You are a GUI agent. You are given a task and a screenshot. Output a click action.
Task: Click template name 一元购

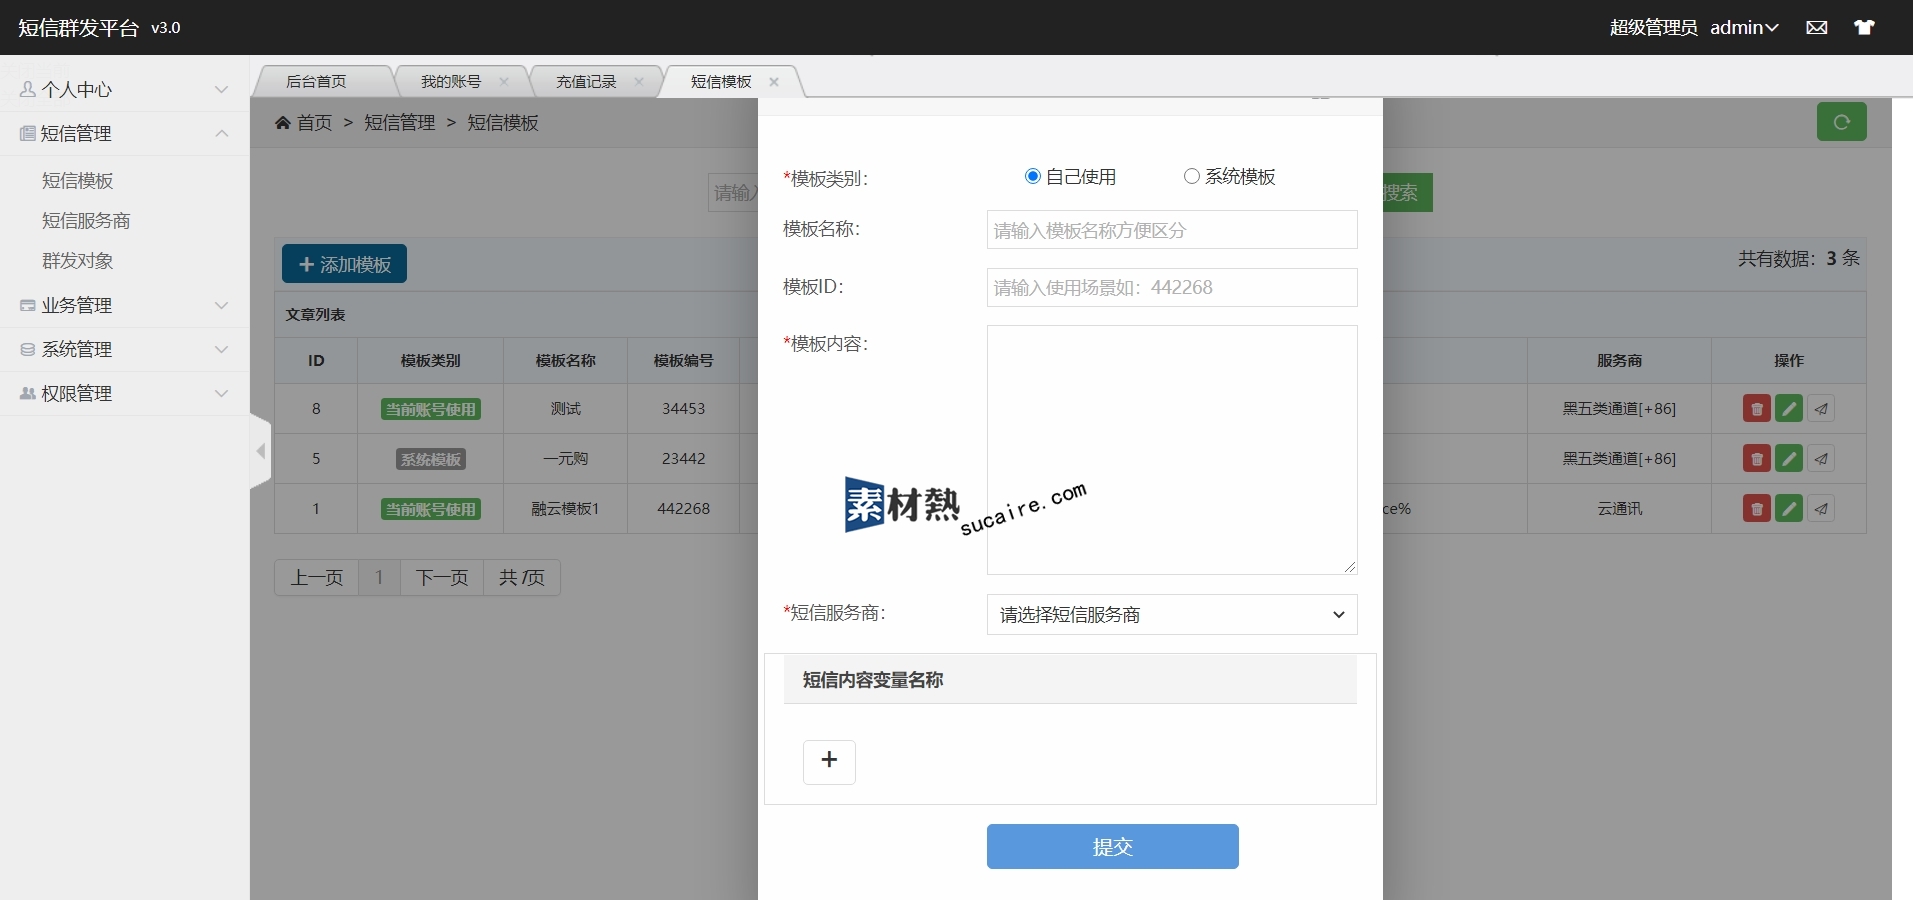coord(565,459)
